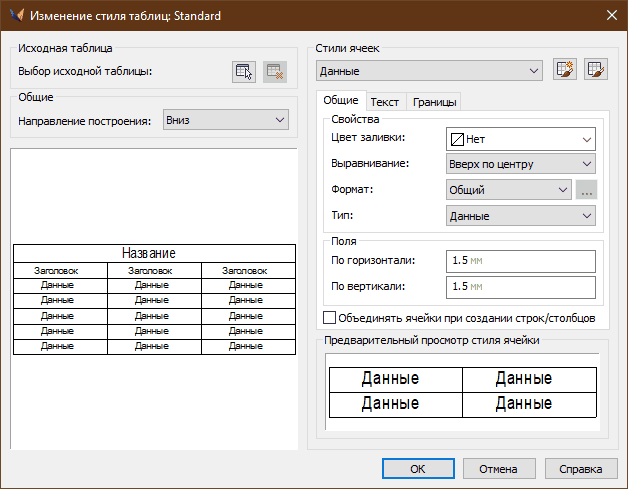Expand the cell styles 'Данные' dropdown
Image resolution: width=628 pixels, height=489 pixels.
click(428, 71)
